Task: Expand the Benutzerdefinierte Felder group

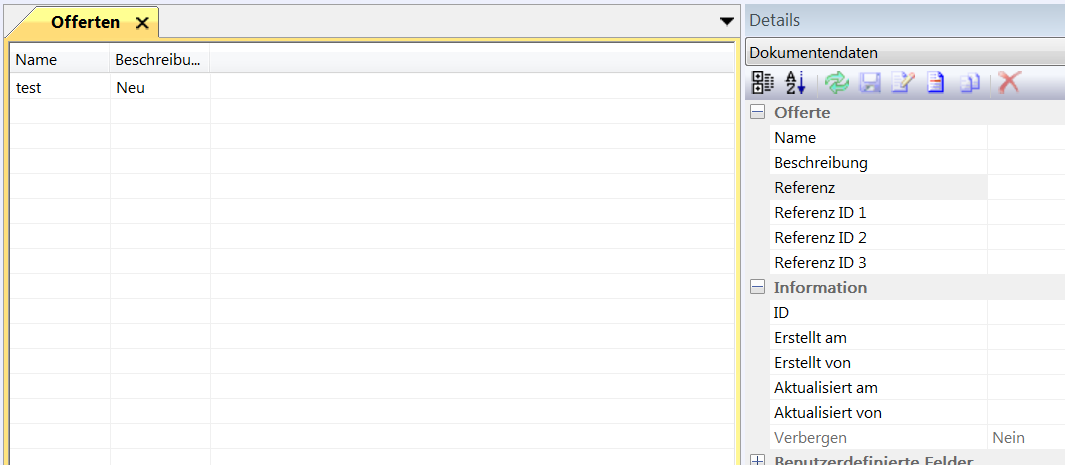Action: point(758,460)
